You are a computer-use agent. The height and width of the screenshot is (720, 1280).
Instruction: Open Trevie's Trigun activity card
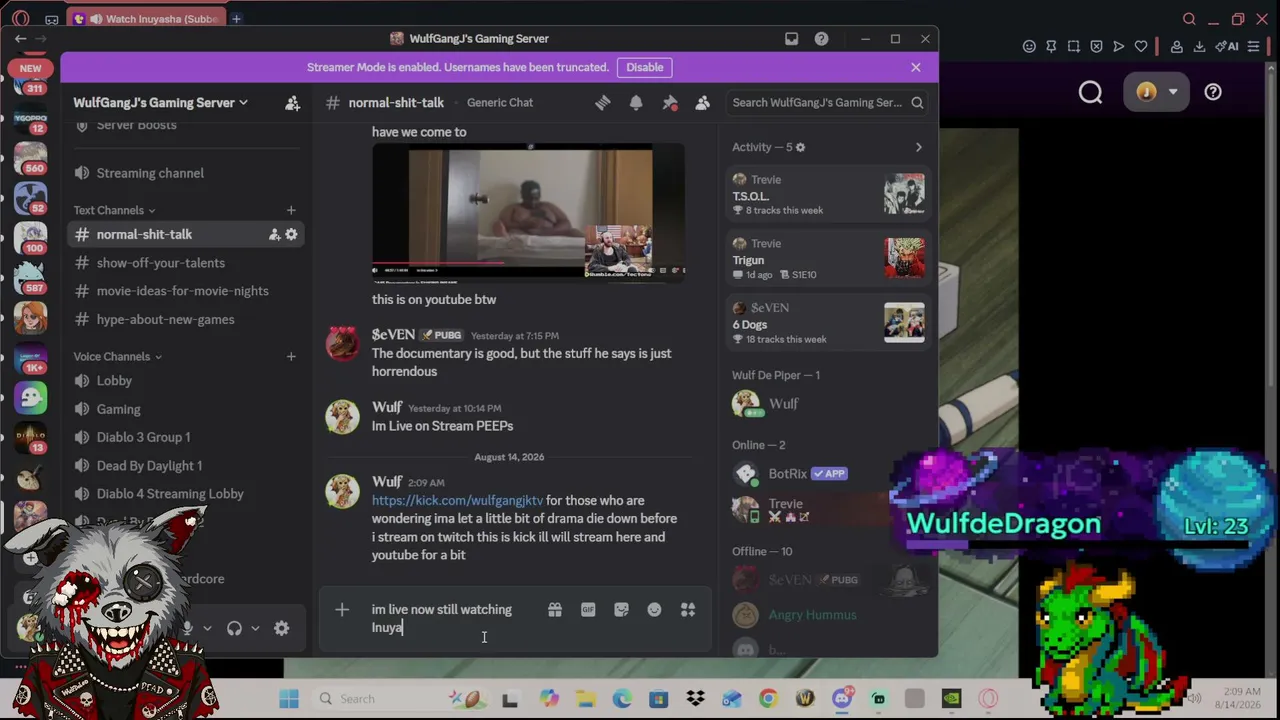coord(828,259)
